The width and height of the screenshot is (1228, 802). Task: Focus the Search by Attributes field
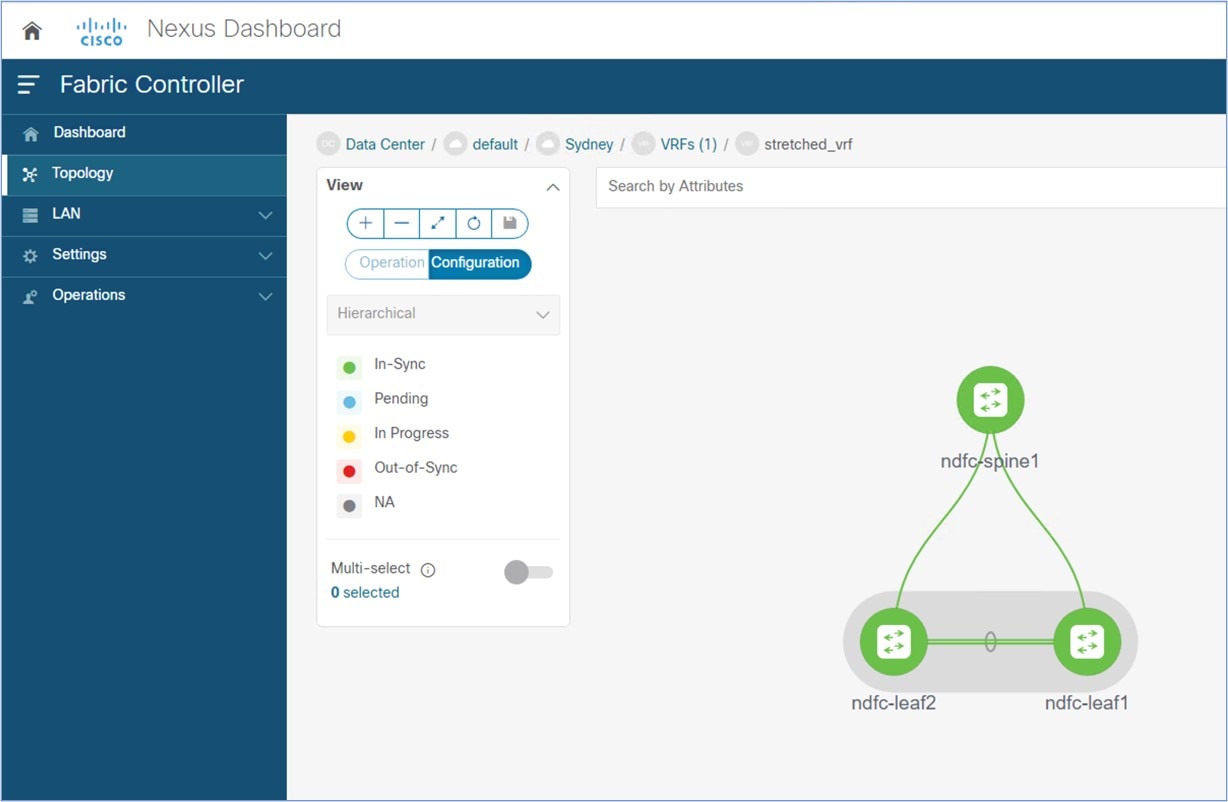pyautogui.click(x=911, y=187)
